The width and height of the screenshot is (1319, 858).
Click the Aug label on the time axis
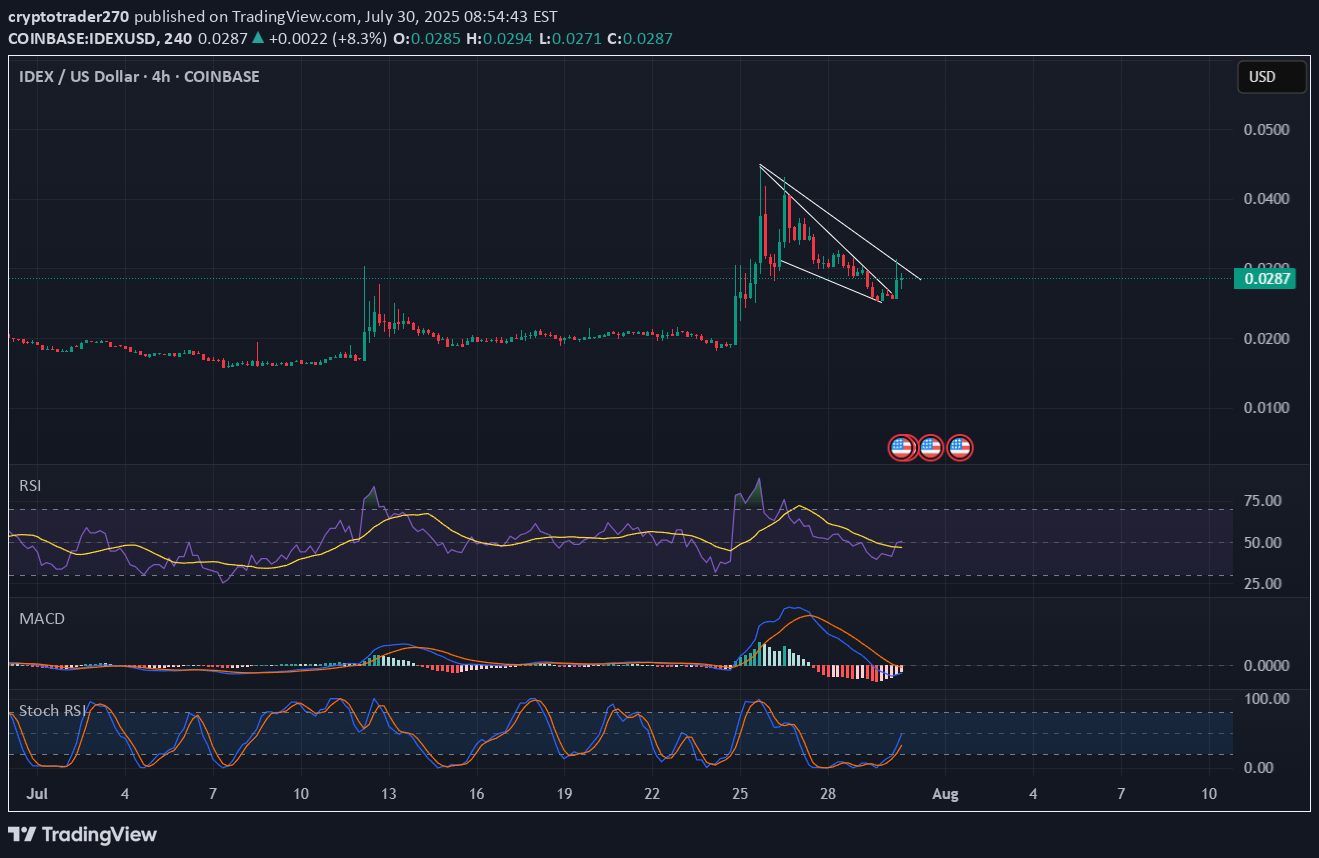[945, 794]
